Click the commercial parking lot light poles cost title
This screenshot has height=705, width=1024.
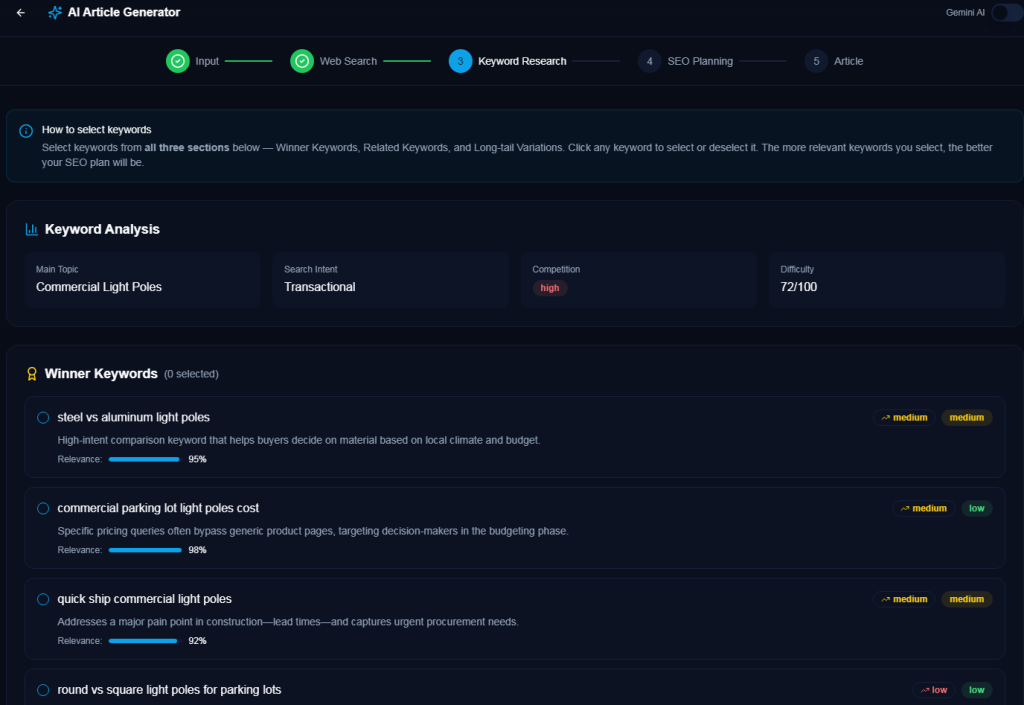[x=158, y=508]
